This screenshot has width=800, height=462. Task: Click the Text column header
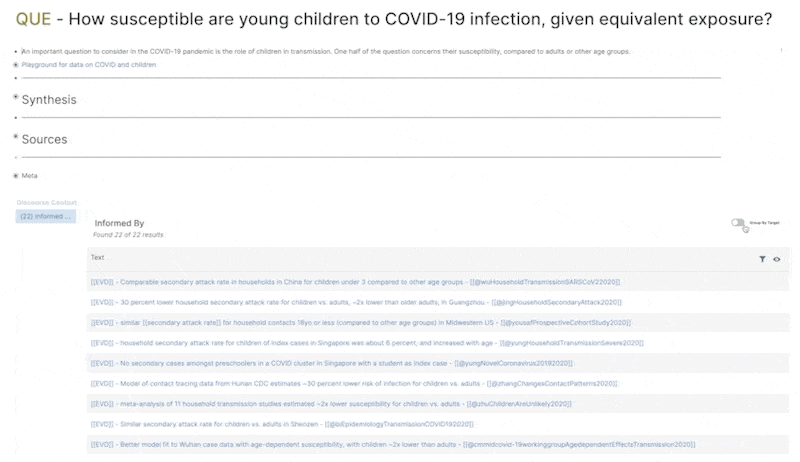98,258
